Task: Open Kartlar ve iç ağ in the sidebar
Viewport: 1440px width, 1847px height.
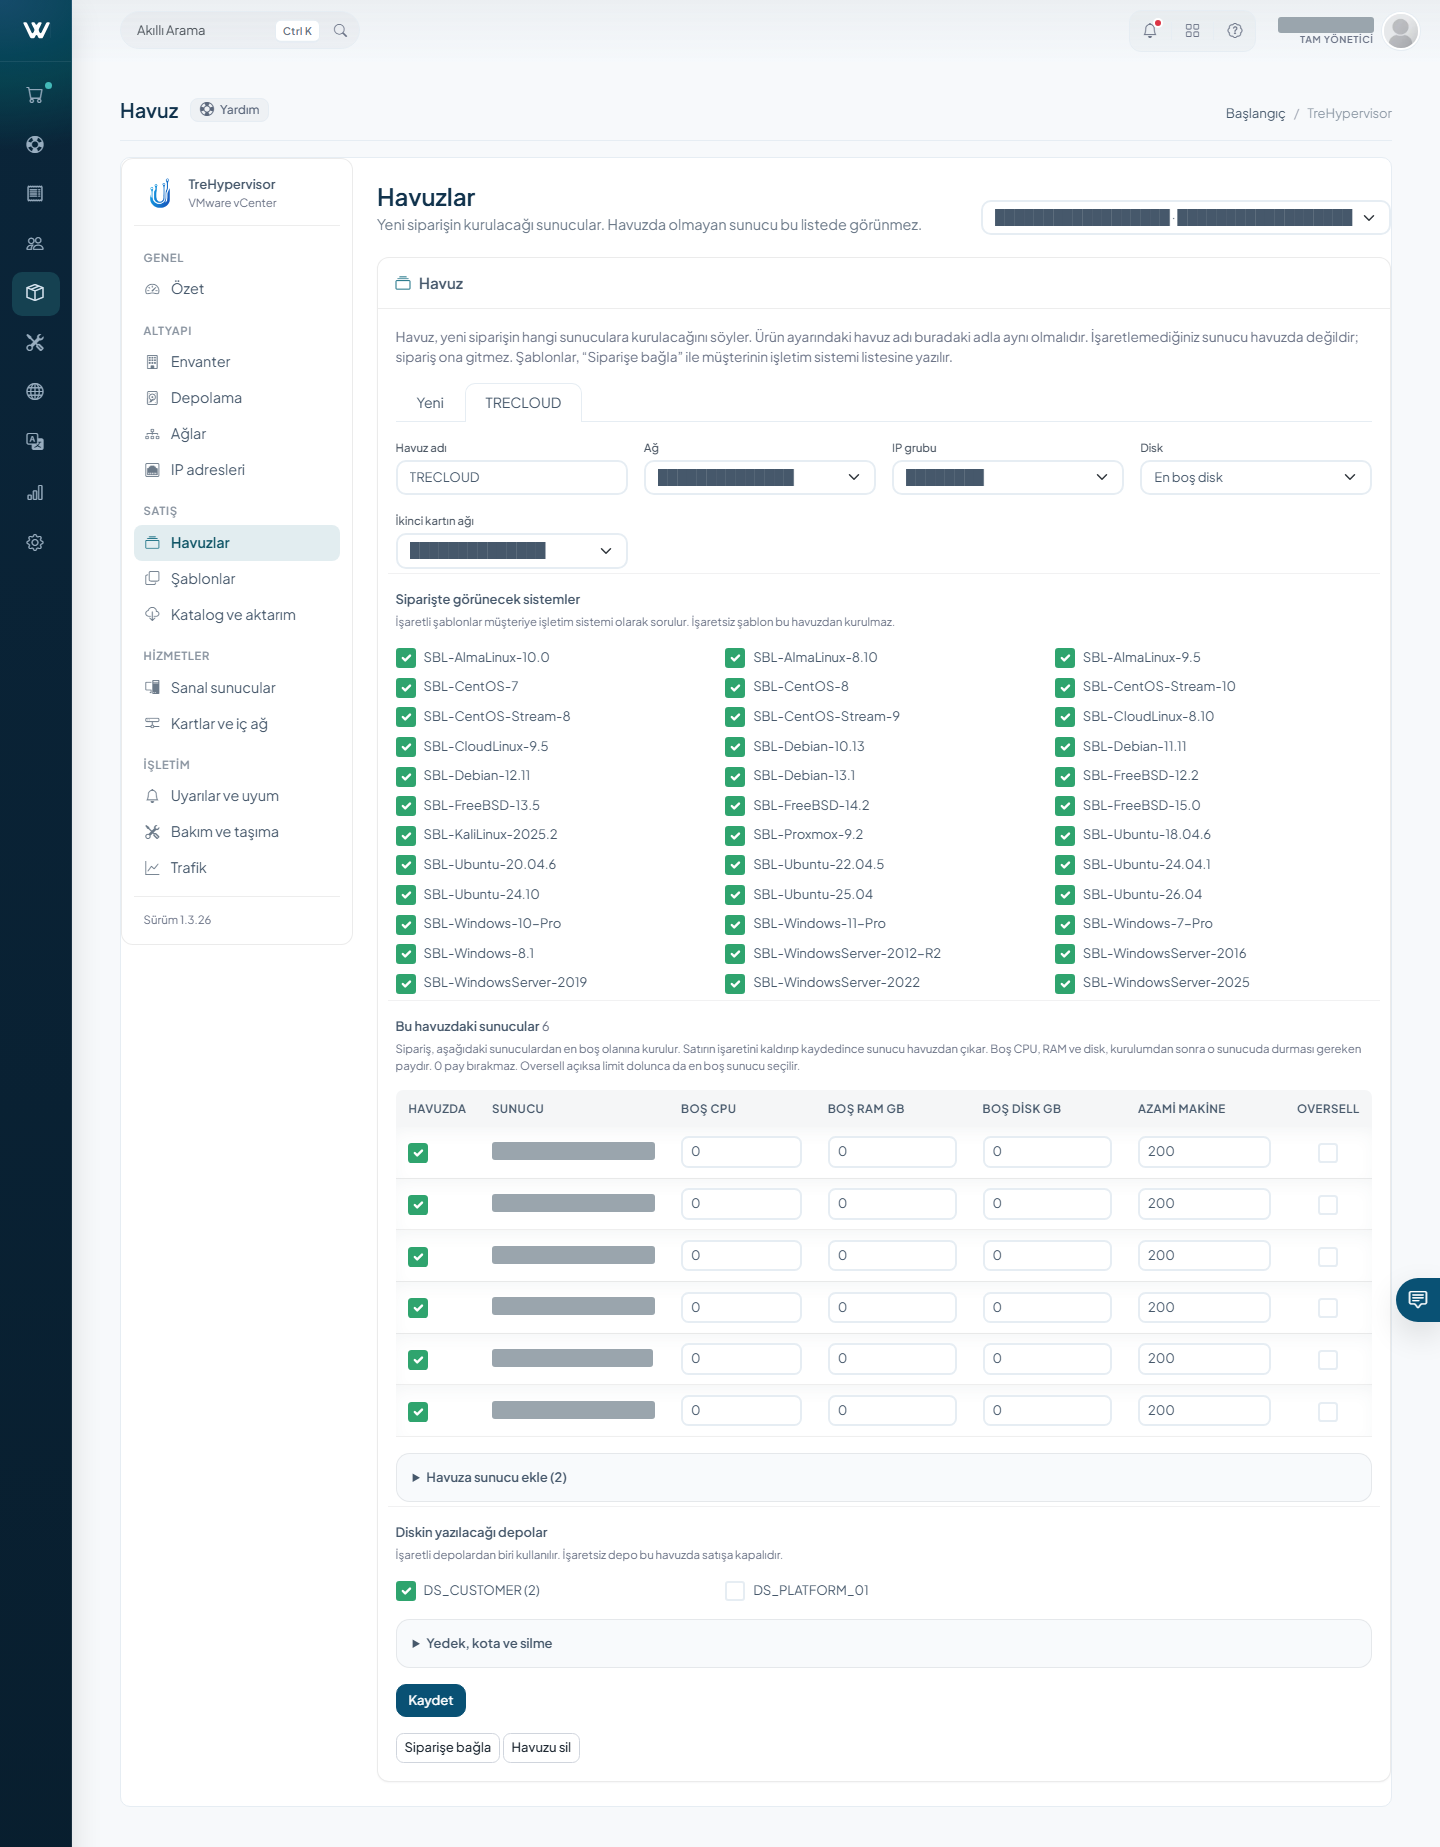Action: pyautogui.click(x=237, y=724)
